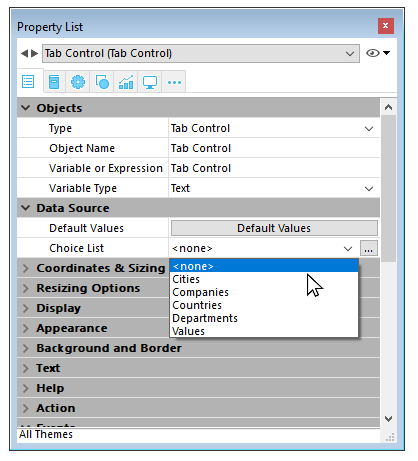This screenshot has width=418, height=461.
Task: Click the Object Name field value
Action: click(274, 148)
